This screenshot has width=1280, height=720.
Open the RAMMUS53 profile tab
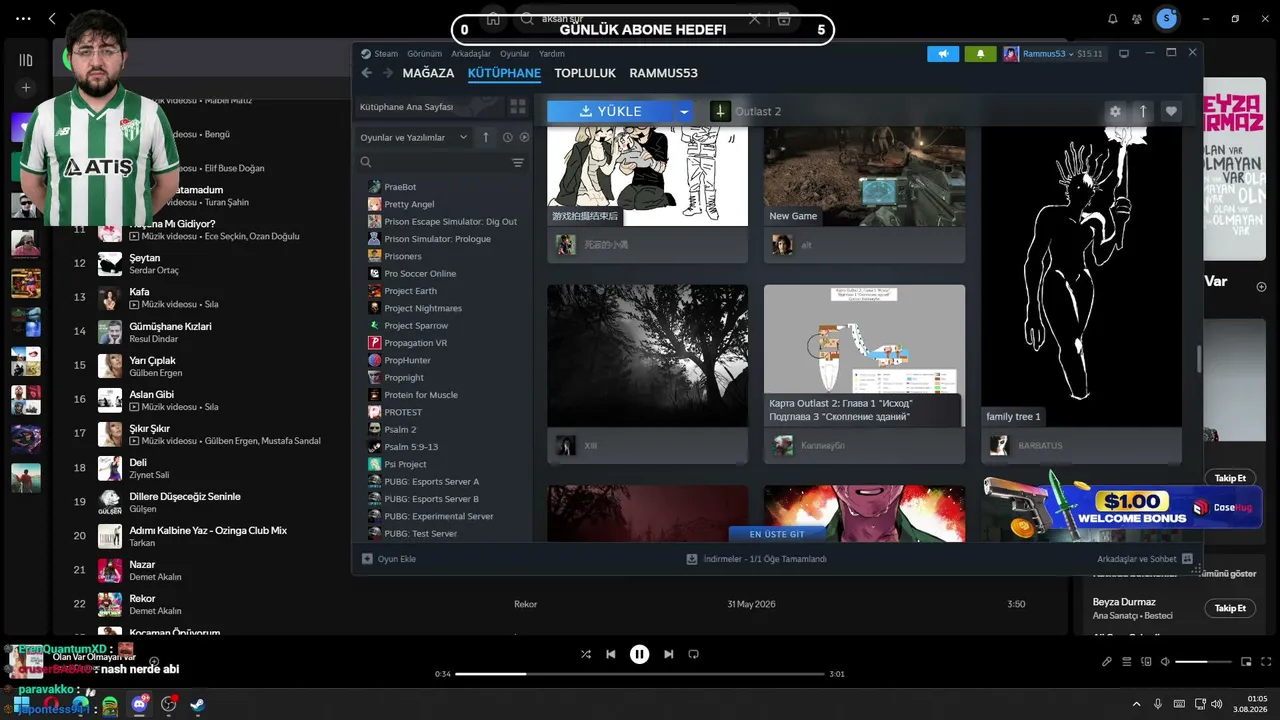(x=663, y=73)
